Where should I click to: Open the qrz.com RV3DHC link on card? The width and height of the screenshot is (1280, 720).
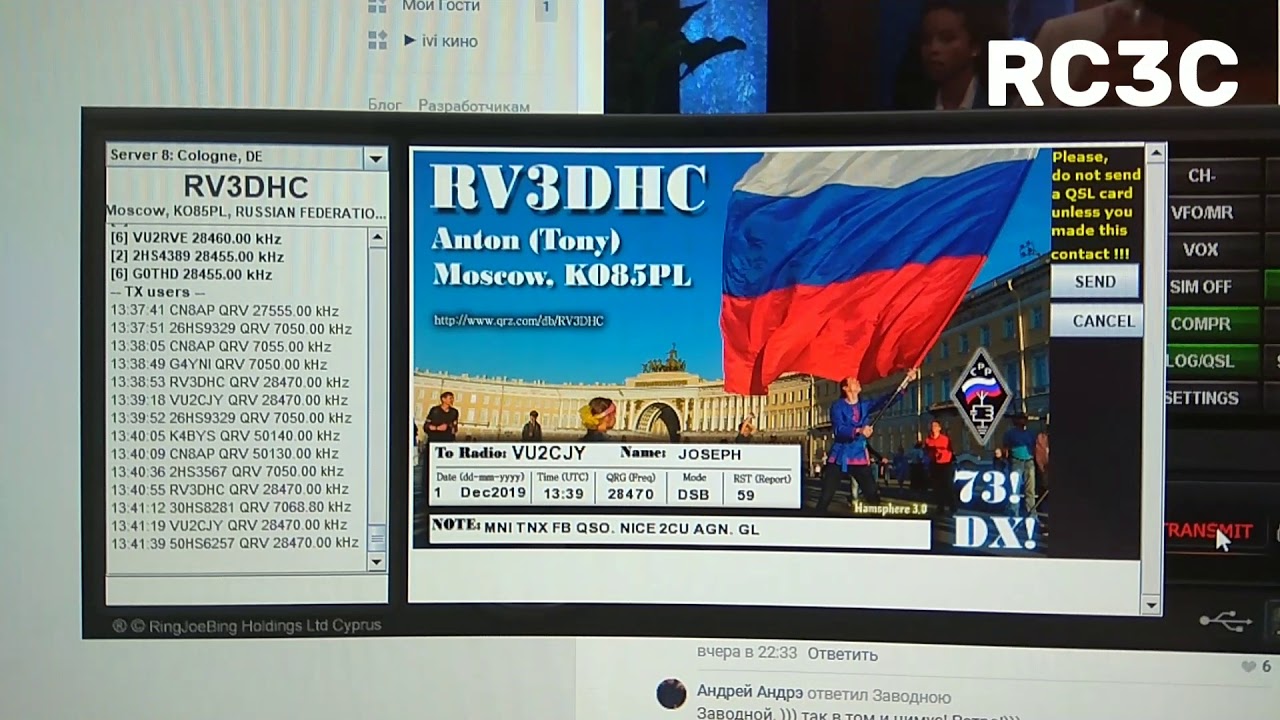click(x=518, y=321)
